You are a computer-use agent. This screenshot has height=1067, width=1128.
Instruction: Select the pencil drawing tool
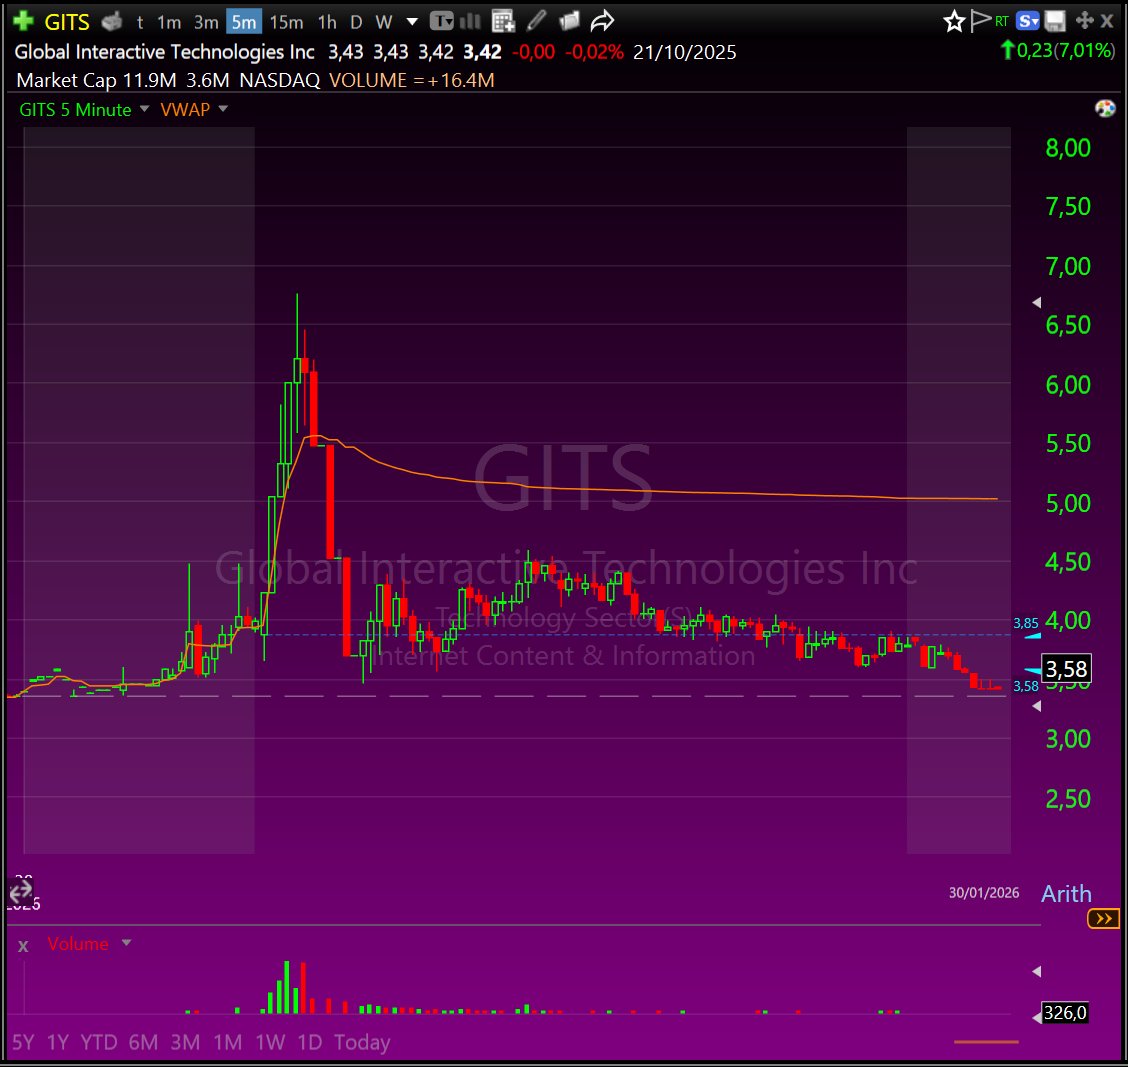tap(536, 21)
